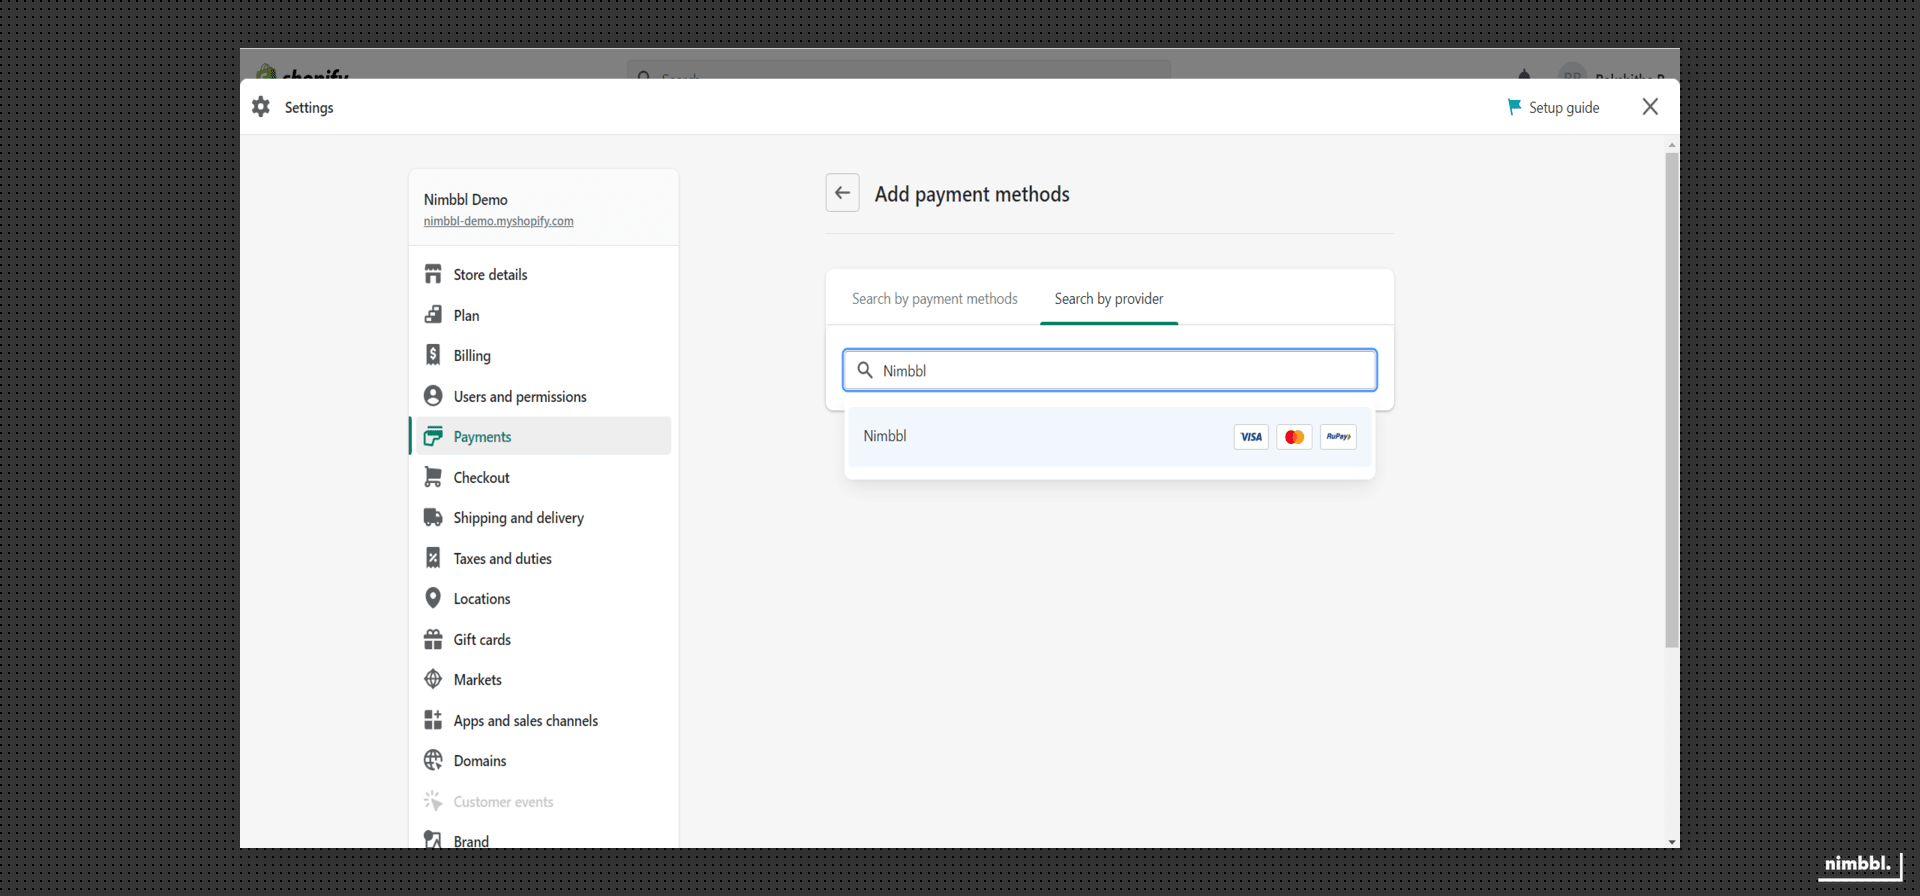Close the Settings panel with X
The width and height of the screenshot is (1920, 896).
point(1650,107)
